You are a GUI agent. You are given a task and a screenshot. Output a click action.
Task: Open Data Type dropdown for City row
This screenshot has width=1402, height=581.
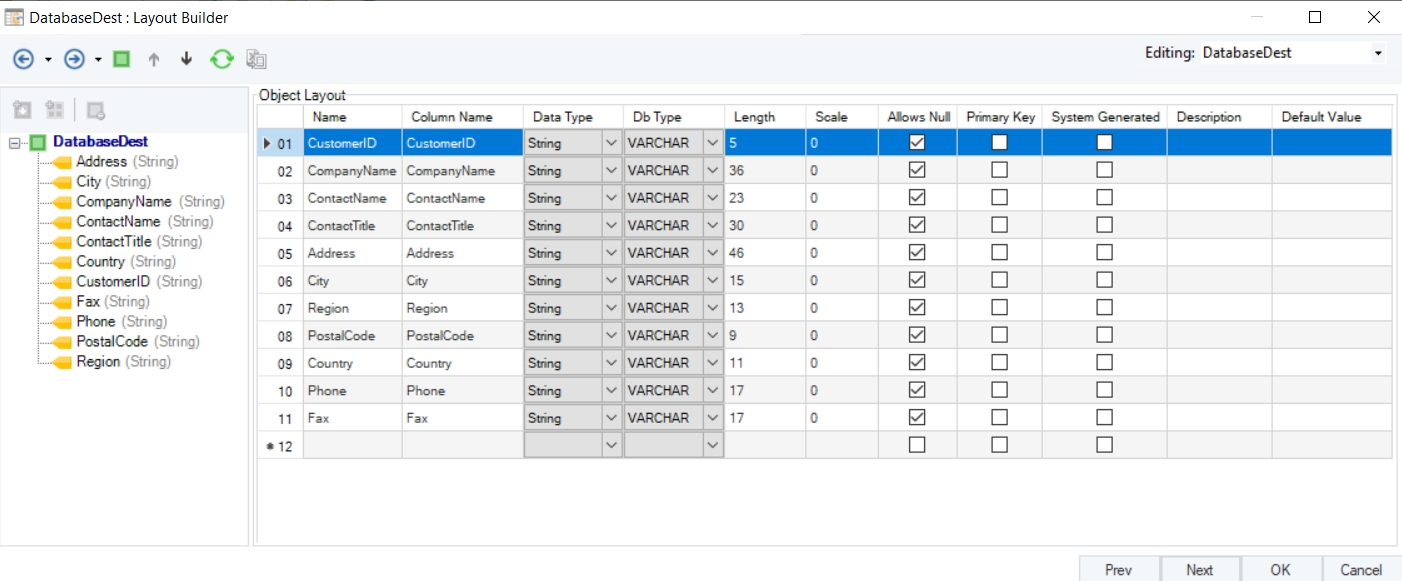(611, 281)
